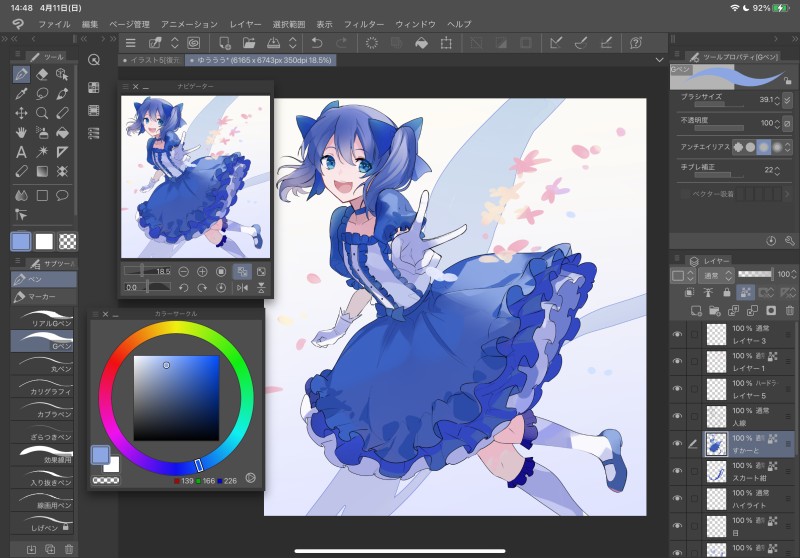Create new raster layer icon
The height and width of the screenshot is (558, 800).
(x=696, y=311)
